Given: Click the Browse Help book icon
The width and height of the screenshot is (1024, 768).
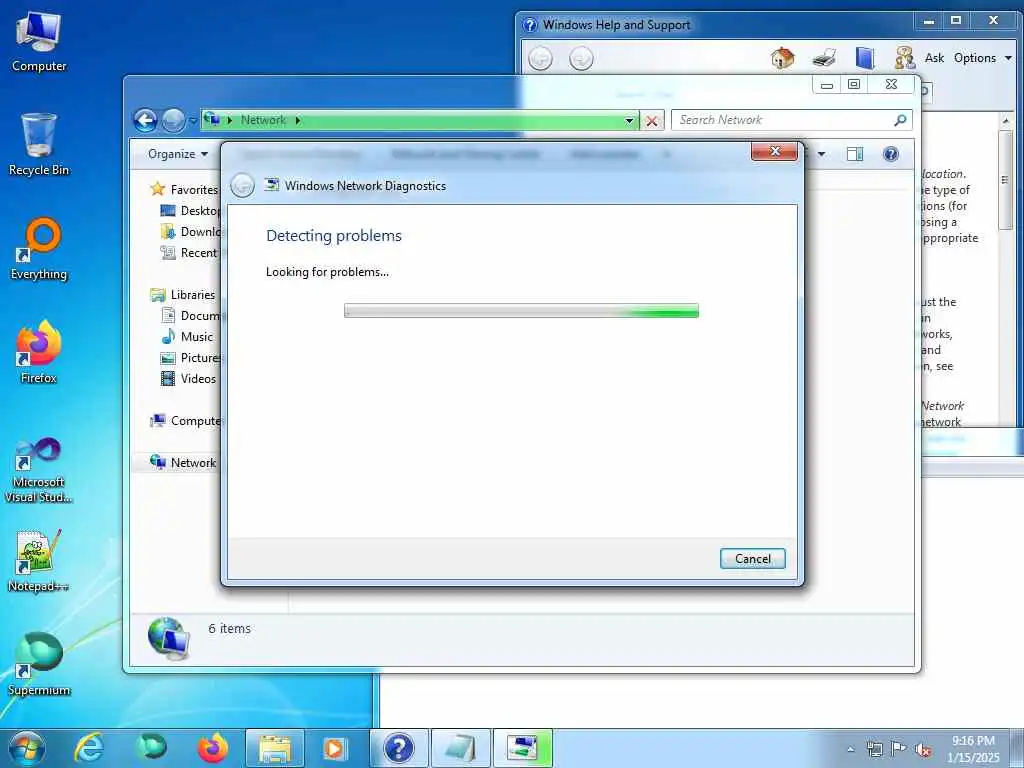Looking at the screenshot, I should (x=865, y=58).
